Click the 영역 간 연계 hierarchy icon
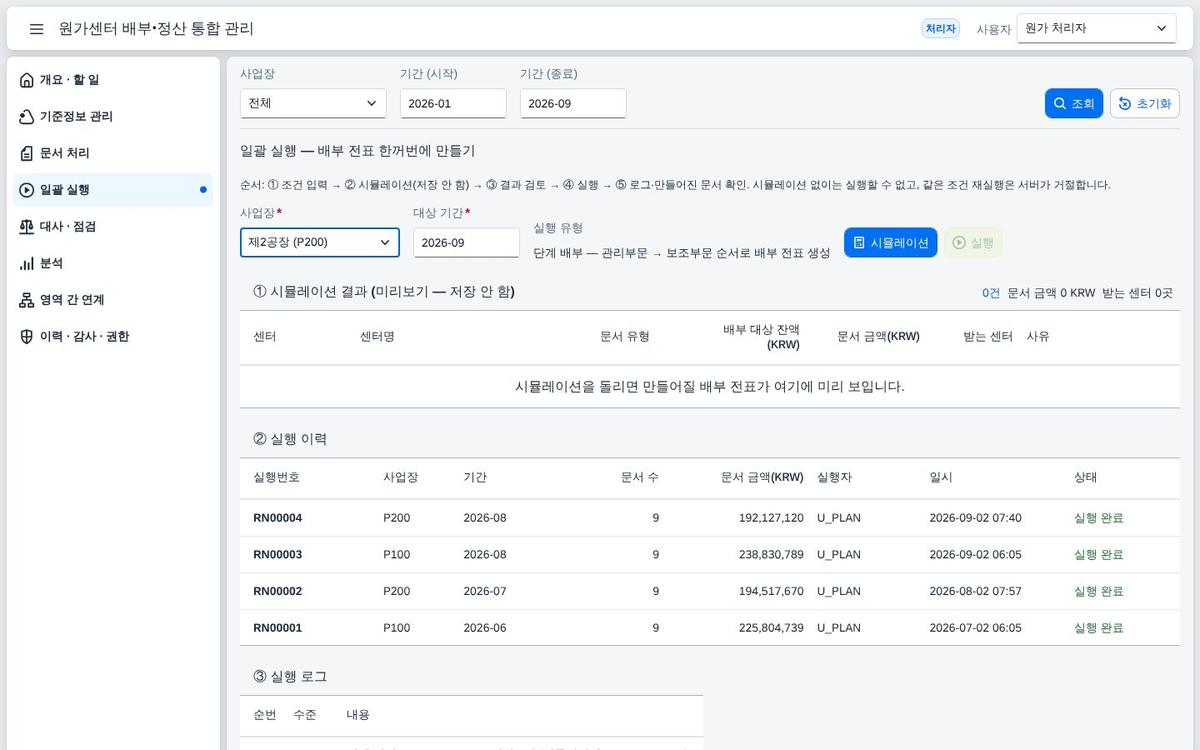The image size is (1200, 750). click(x=27, y=300)
